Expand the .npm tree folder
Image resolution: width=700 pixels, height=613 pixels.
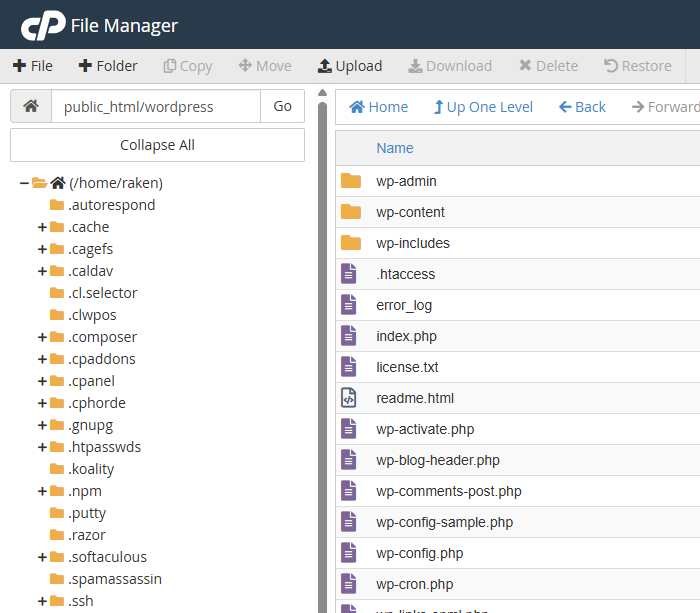[42, 491]
